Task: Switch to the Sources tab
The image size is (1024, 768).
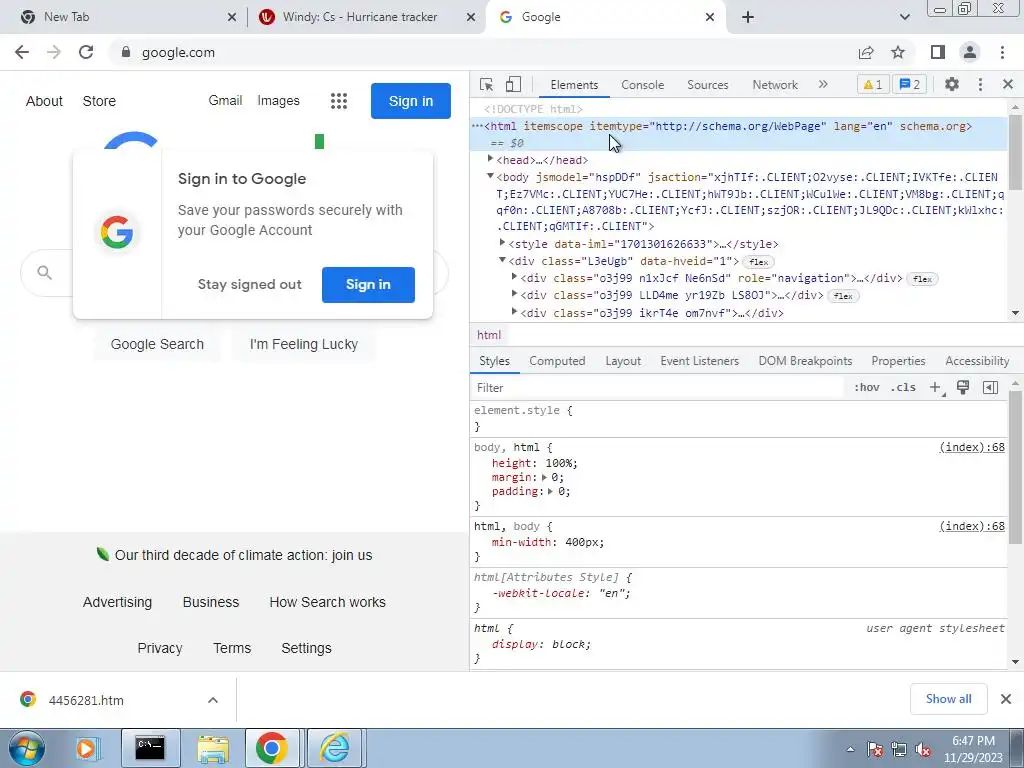Action: (x=707, y=85)
